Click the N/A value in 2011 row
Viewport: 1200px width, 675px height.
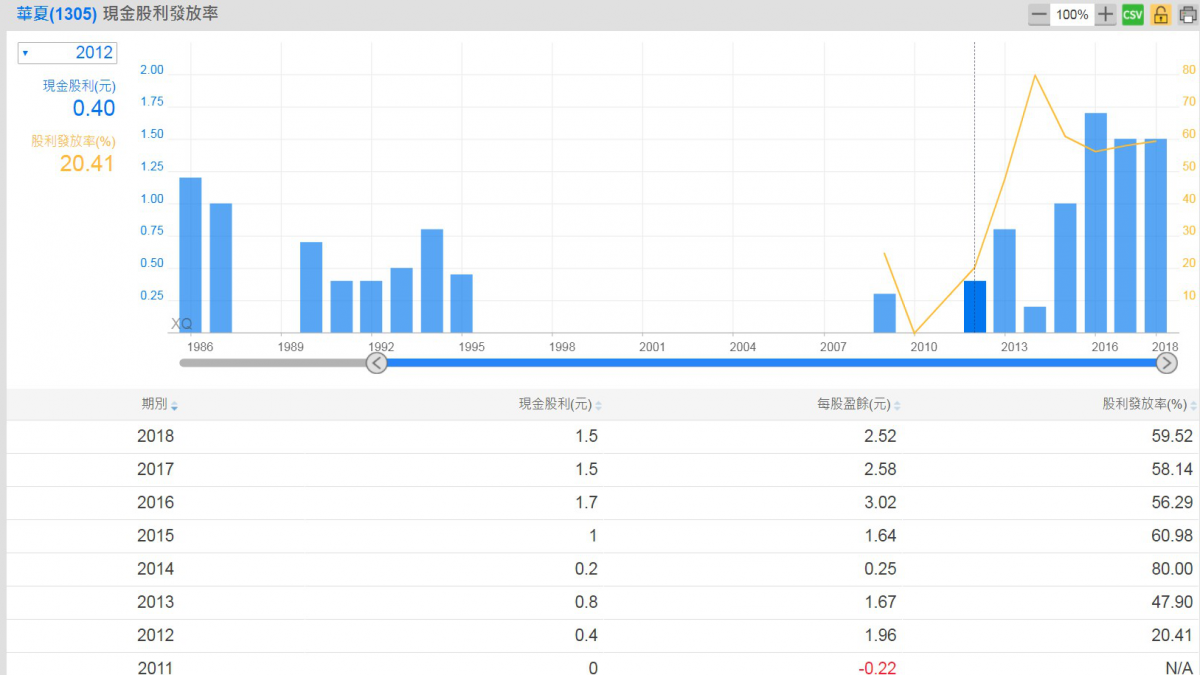point(1180,667)
